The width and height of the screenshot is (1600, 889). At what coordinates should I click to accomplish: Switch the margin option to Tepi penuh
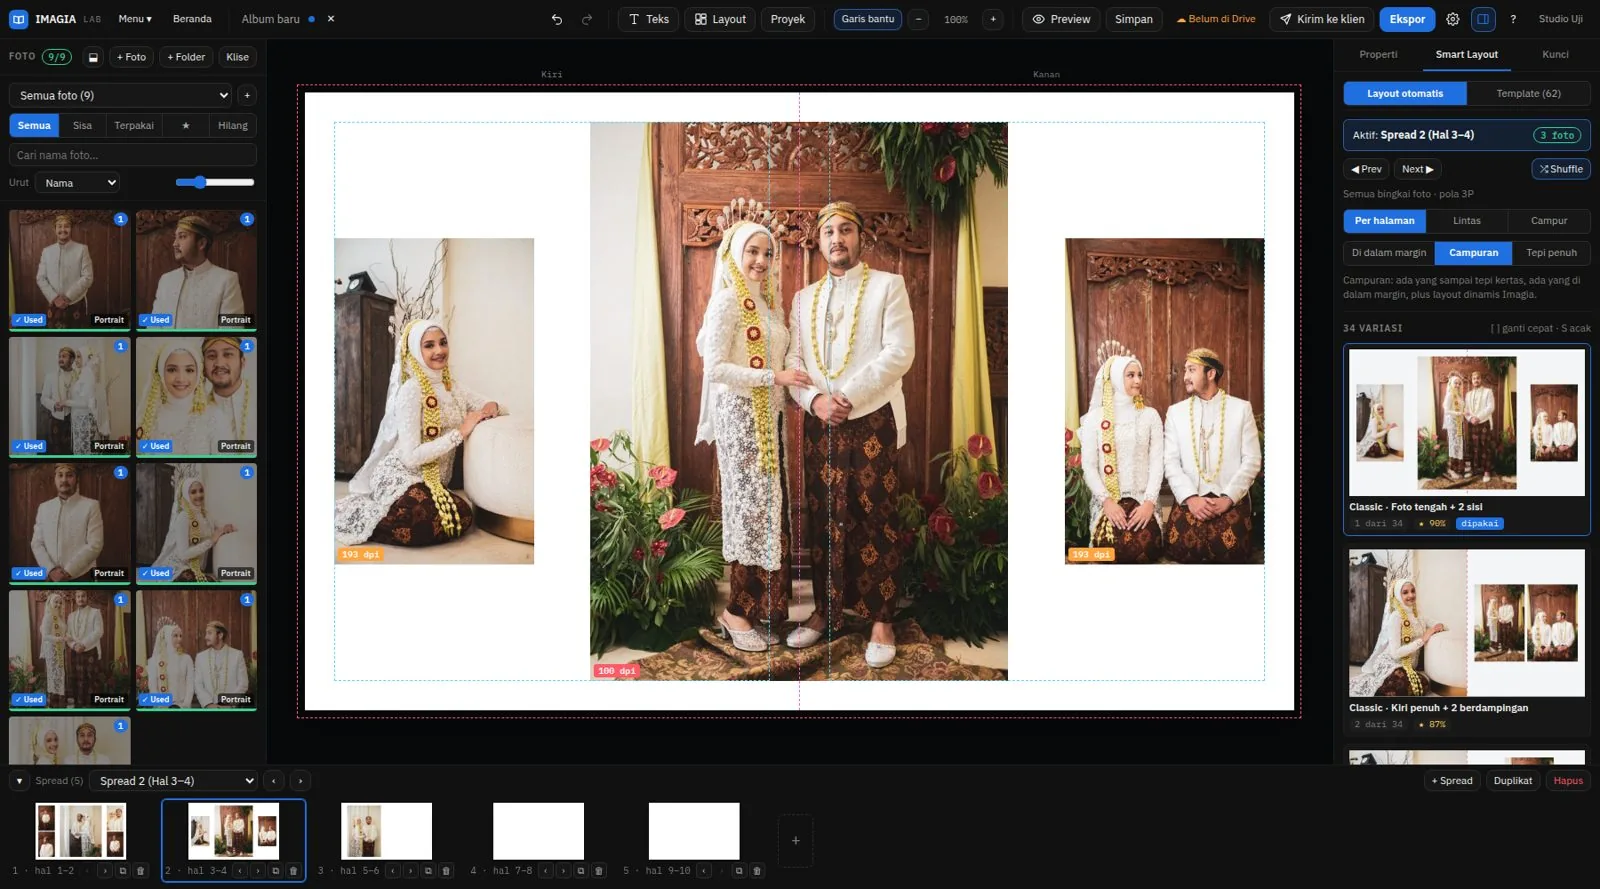click(x=1551, y=253)
